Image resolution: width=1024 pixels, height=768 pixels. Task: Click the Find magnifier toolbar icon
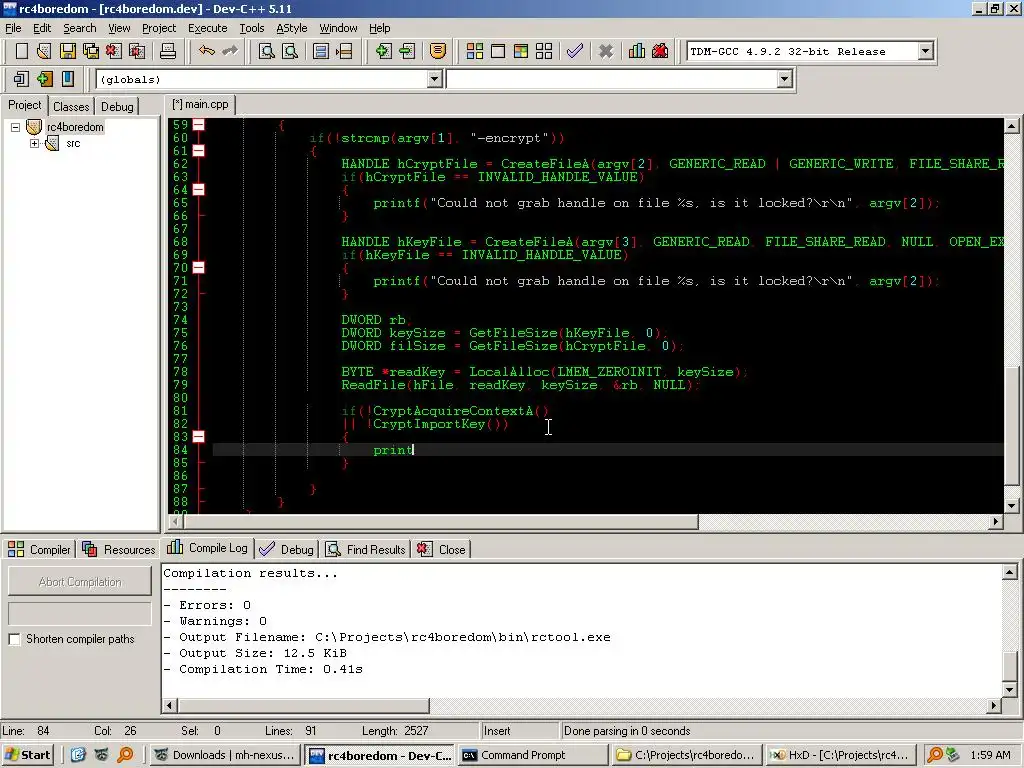[266, 51]
